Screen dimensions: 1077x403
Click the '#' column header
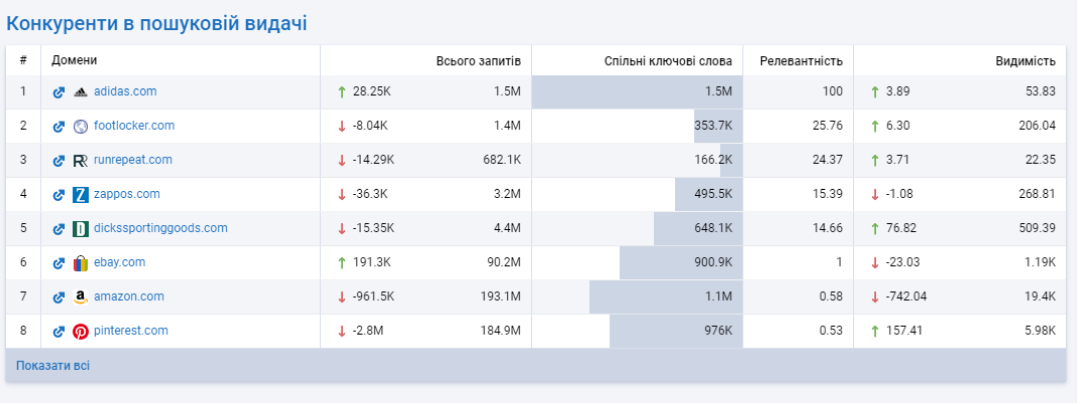(23, 60)
